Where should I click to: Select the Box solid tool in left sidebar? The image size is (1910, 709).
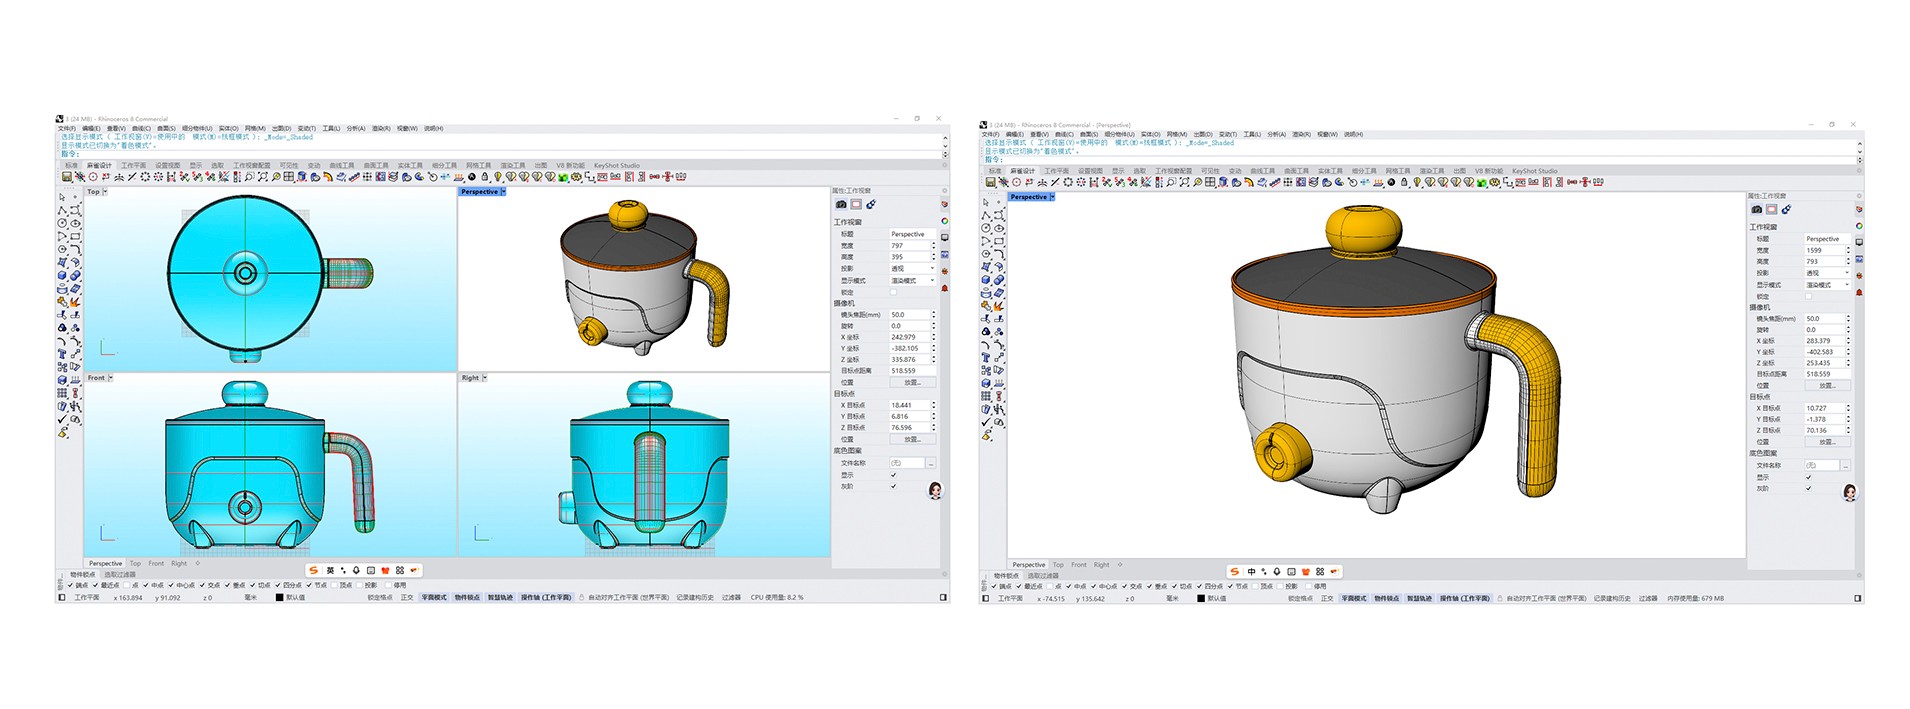coord(62,275)
